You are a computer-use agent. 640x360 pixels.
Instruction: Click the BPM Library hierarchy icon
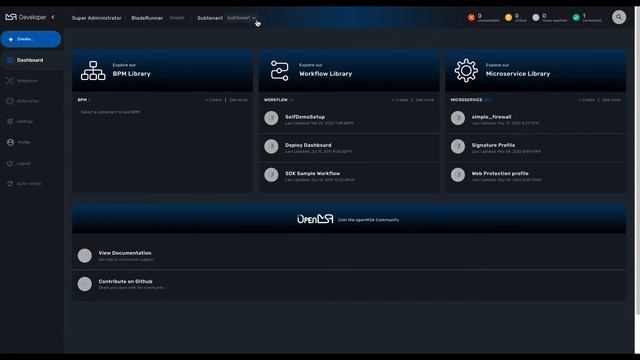93,71
